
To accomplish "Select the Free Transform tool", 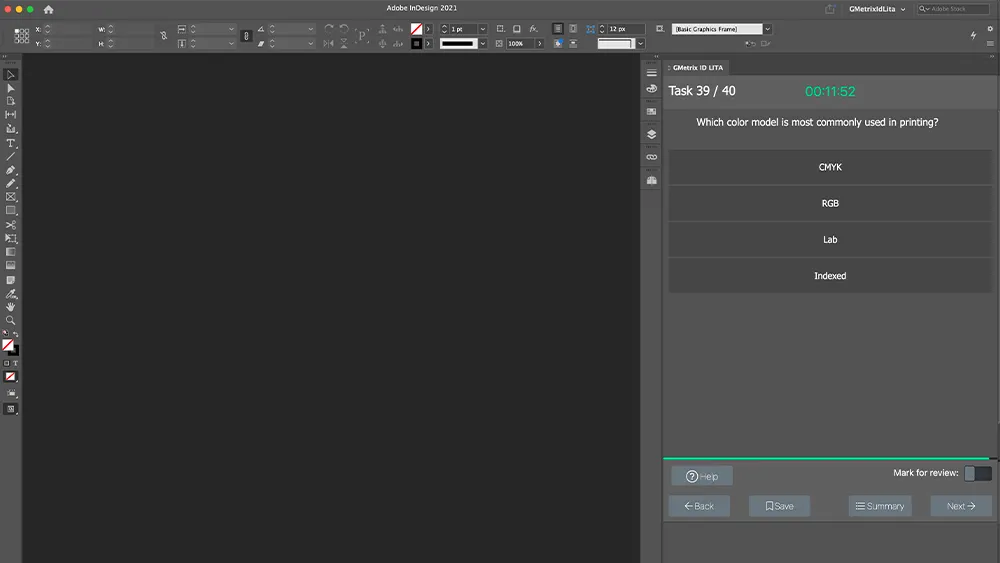I will (11, 238).
